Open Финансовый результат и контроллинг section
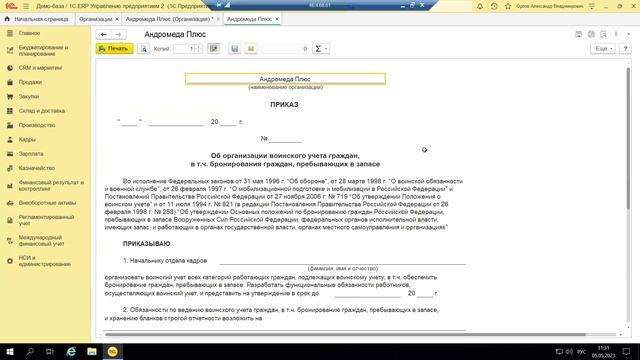This screenshot has height=360, width=640. (51, 185)
